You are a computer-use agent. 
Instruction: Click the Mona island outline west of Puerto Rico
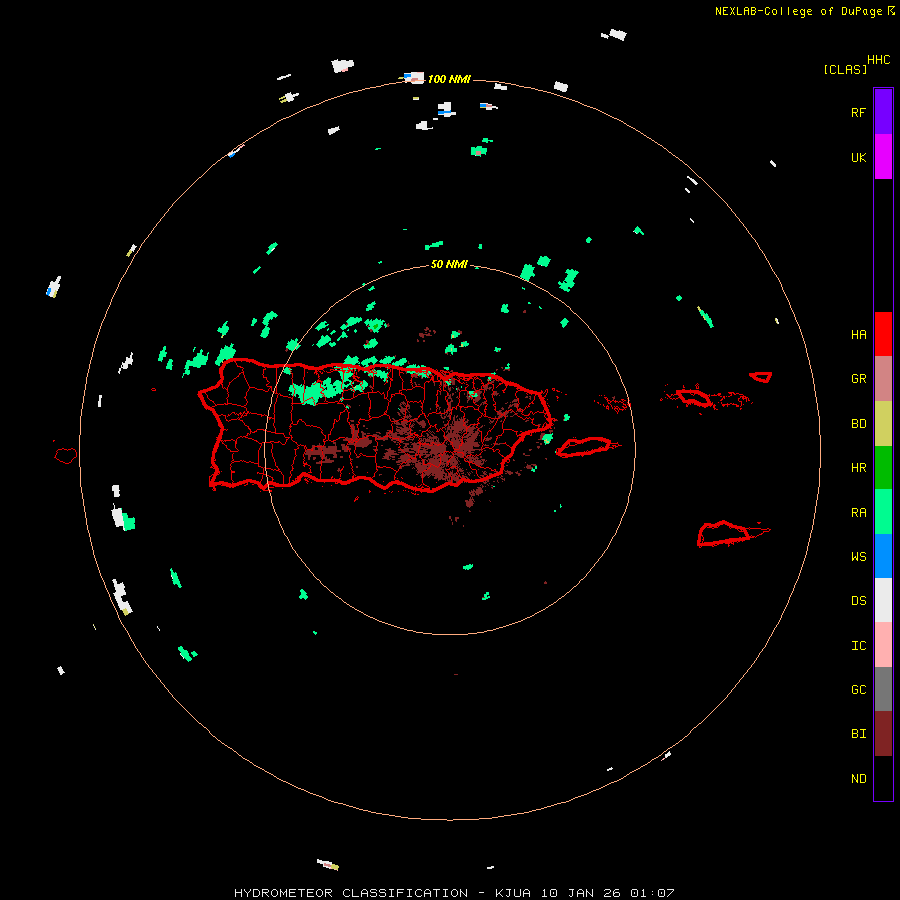coord(65,455)
